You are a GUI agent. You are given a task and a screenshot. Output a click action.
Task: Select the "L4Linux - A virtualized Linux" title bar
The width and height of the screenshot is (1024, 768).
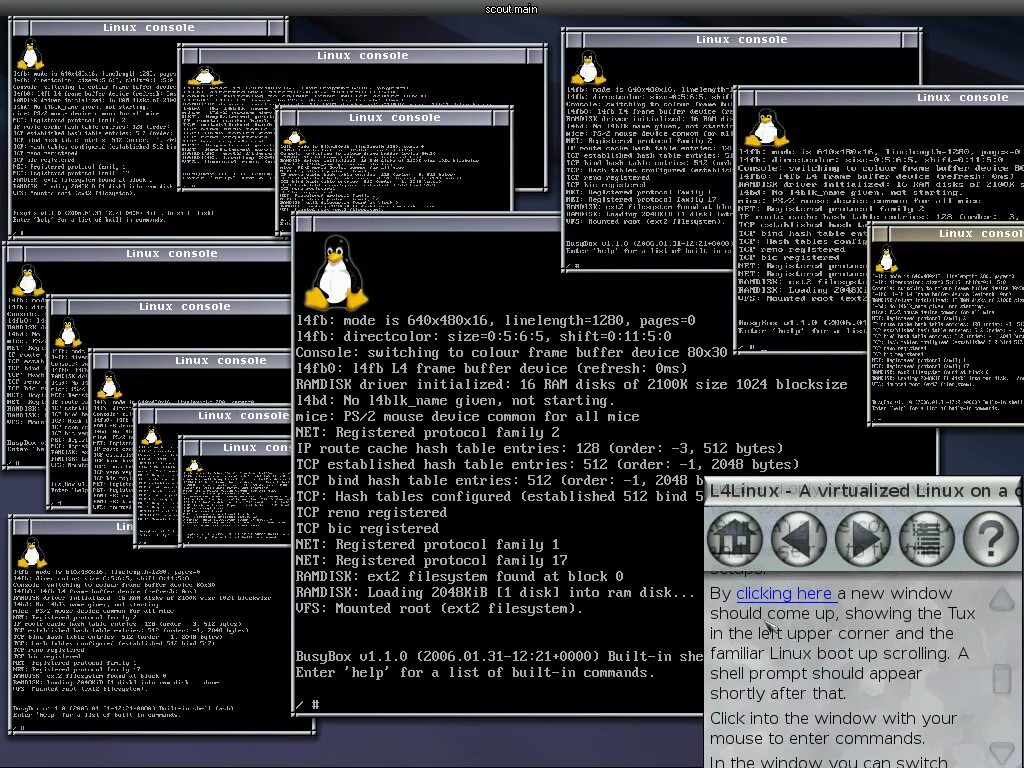[x=863, y=490]
